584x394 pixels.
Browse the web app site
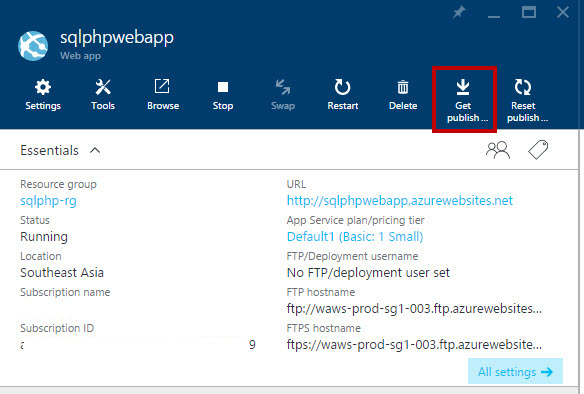163,95
